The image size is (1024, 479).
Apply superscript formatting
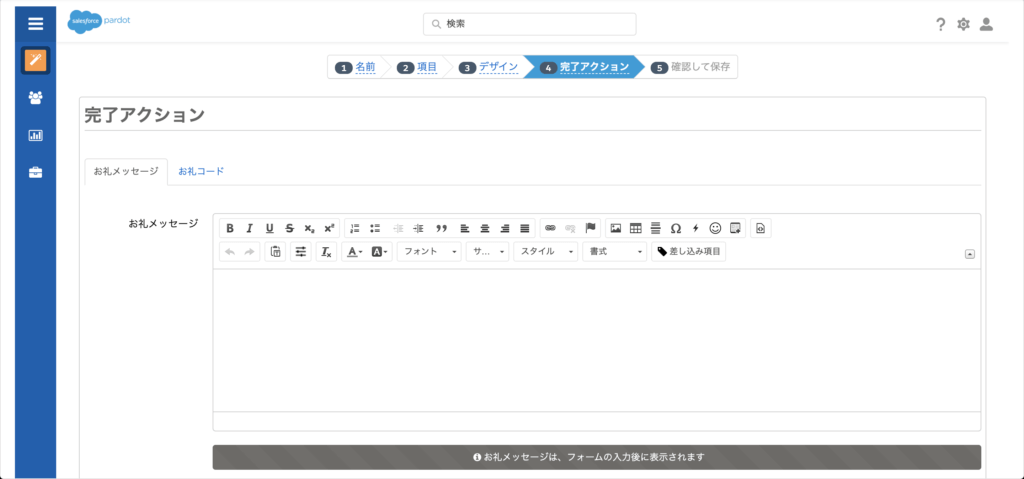[328, 228]
